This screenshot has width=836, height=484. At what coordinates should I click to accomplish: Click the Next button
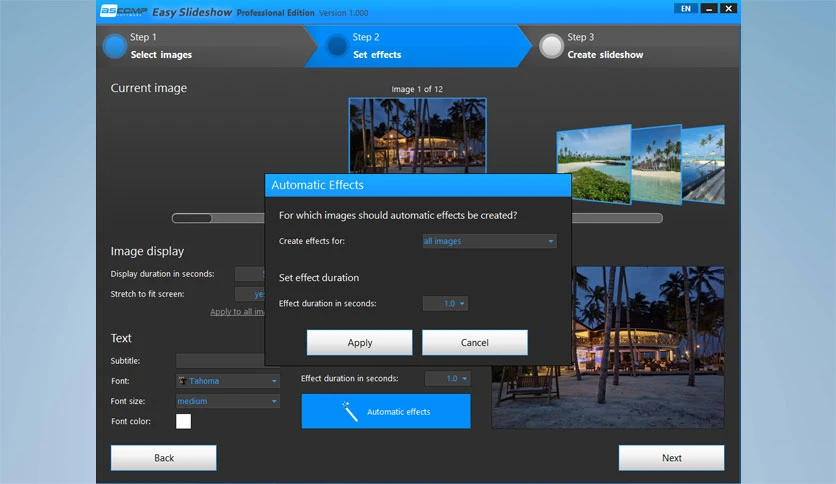click(x=671, y=458)
